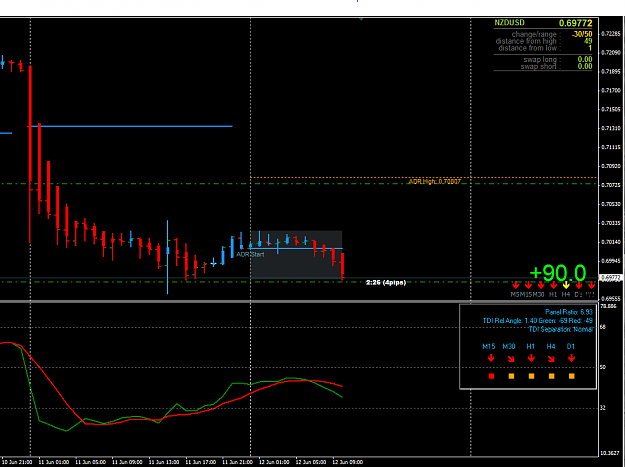Viewport: 625px width, 467px height.
Task: Click the 'distance from low' label
Action: point(529,48)
